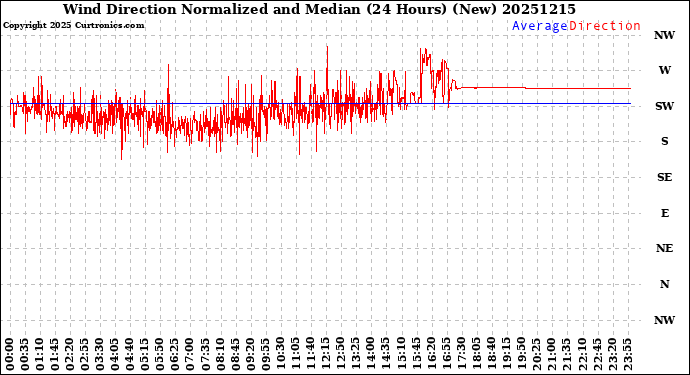690x375 pixels.
Task: Click the '07:00' time axis label
Action: point(190,355)
